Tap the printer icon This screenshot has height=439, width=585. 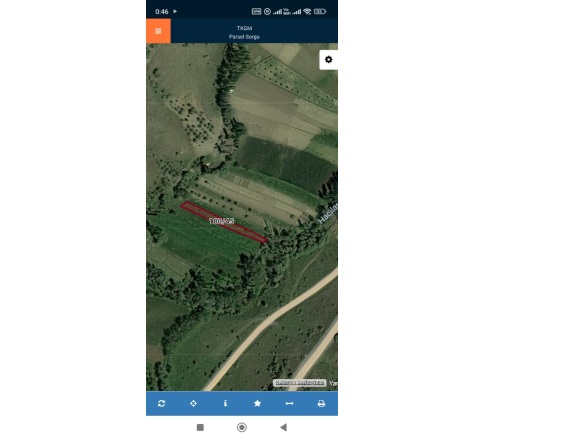pos(321,403)
